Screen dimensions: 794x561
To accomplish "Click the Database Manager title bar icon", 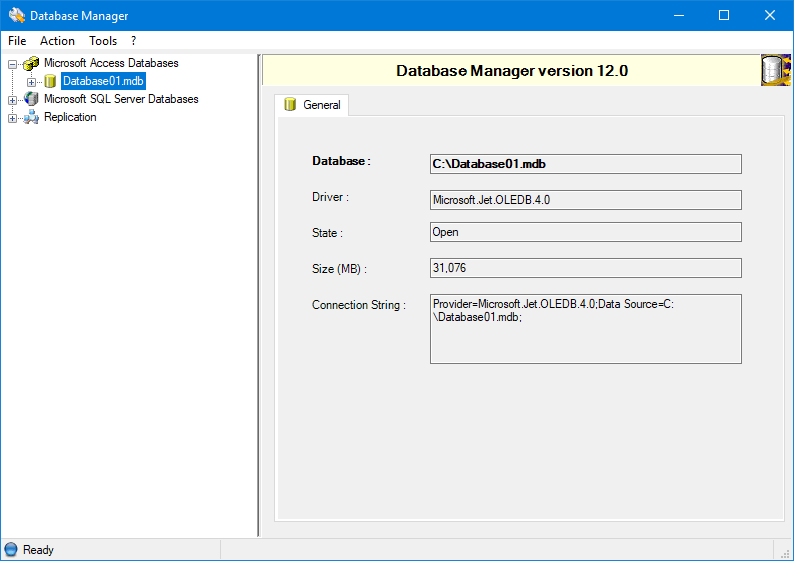I will click(x=16, y=16).
